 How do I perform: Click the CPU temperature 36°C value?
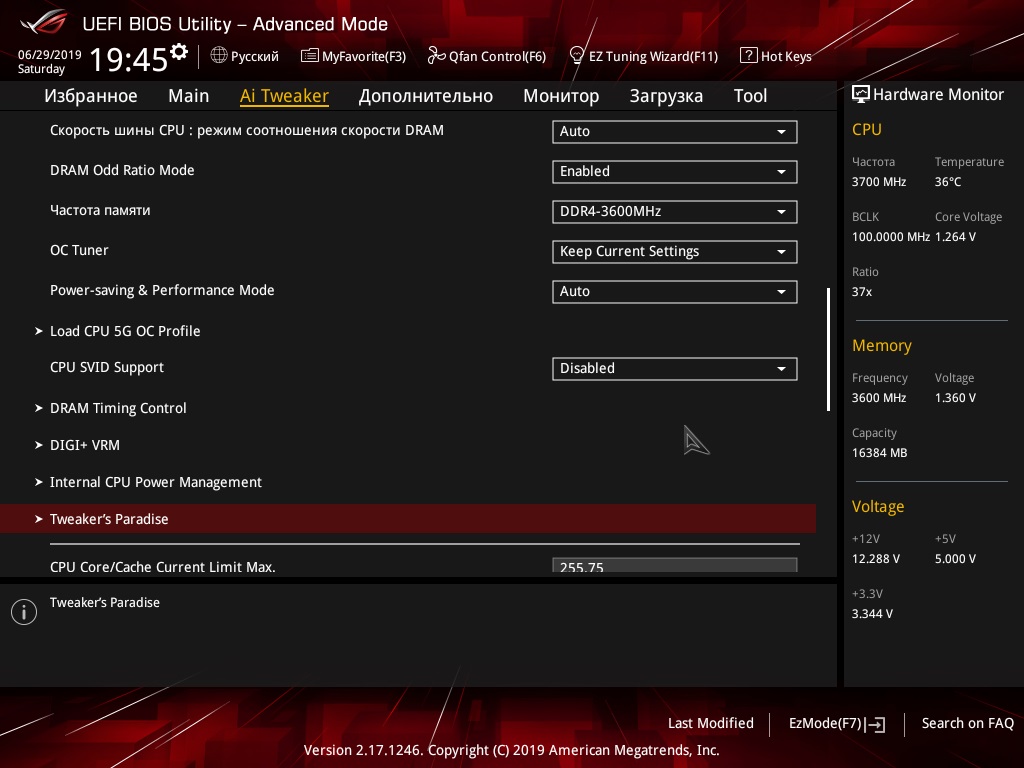[948, 182]
